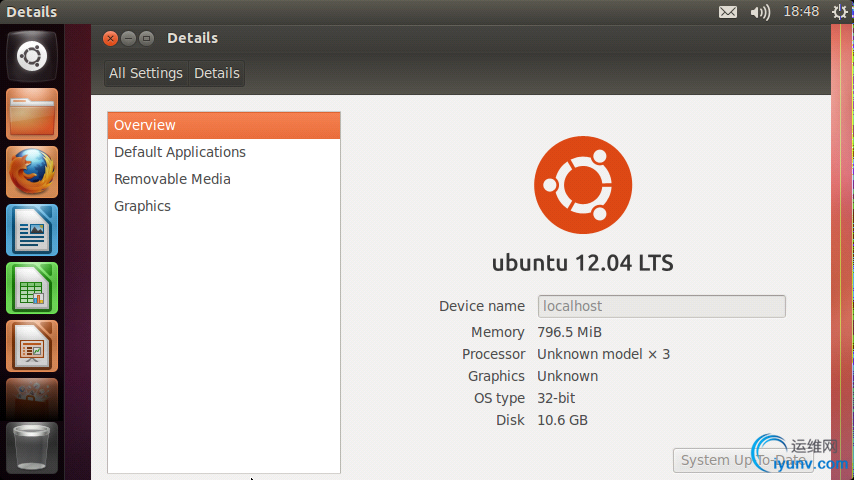Viewport: 854px width, 480px height.
Task: Launch the Files manager from launcher
Action: pyautogui.click(x=32, y=114)
